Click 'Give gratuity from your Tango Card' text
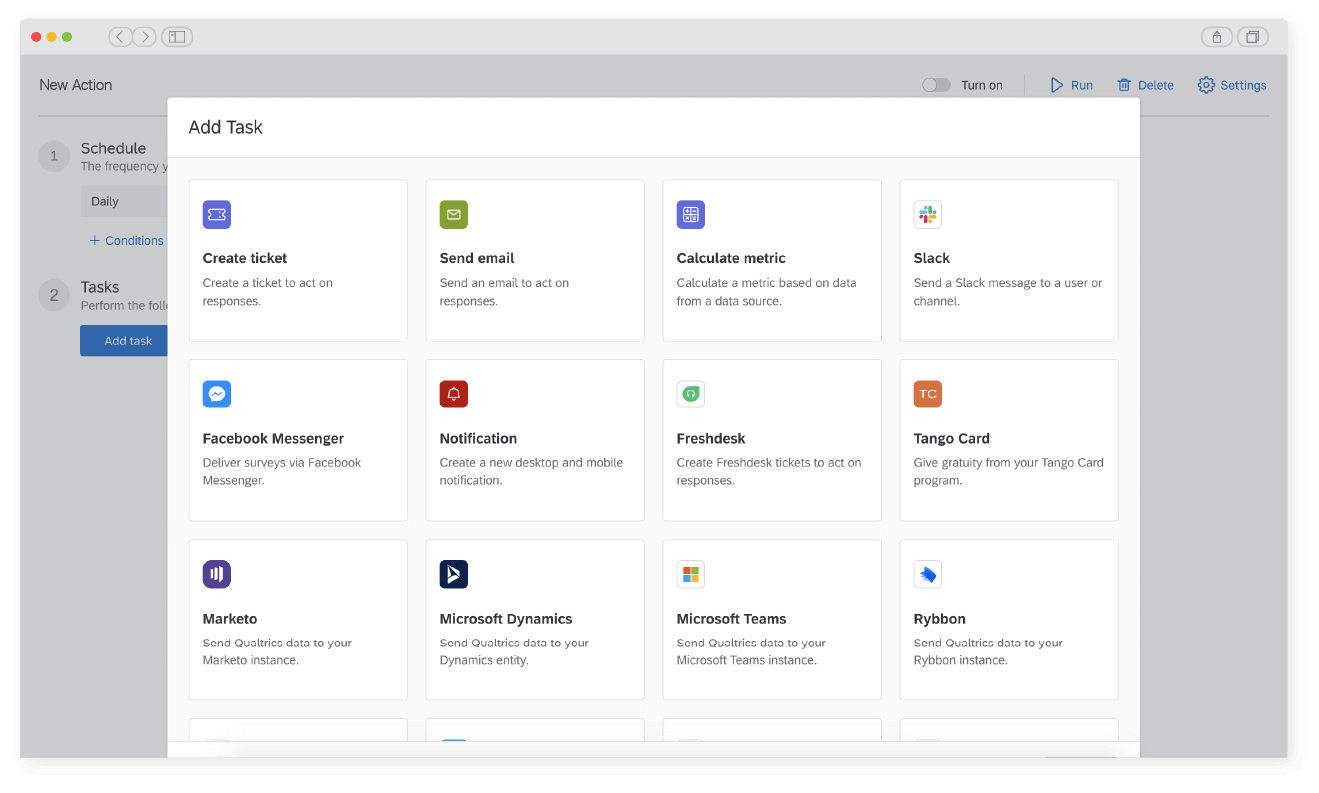 pyautogui.click(x=1009, y=472)
